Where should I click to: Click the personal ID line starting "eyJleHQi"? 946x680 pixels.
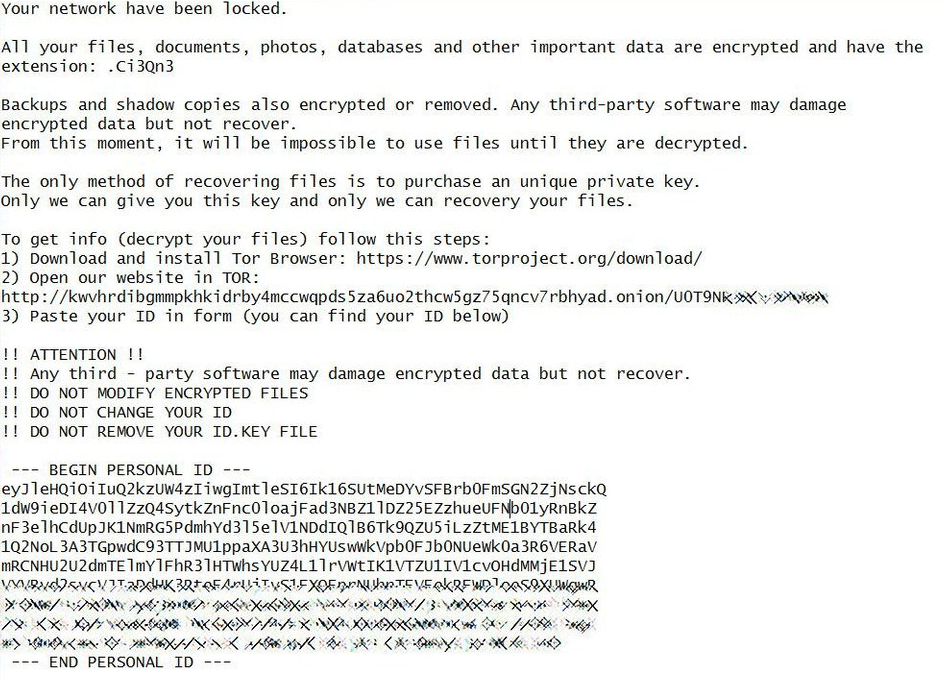(304, 489)
